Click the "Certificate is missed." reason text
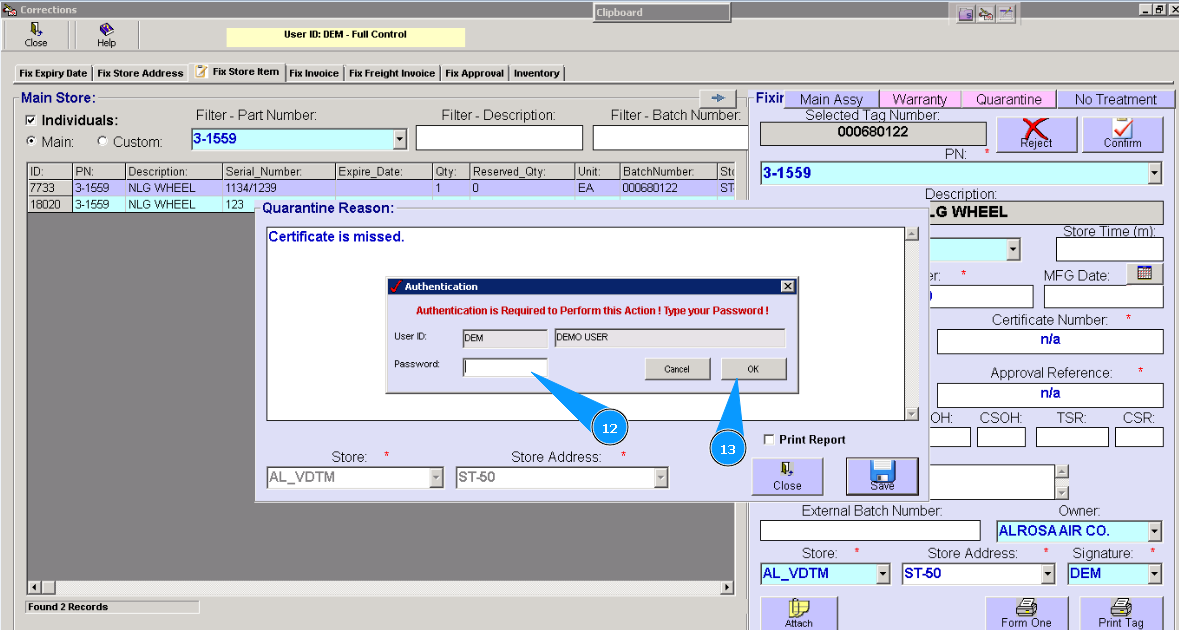The height and width of the screenshot is (633, 1179). [x=336, y=237]
